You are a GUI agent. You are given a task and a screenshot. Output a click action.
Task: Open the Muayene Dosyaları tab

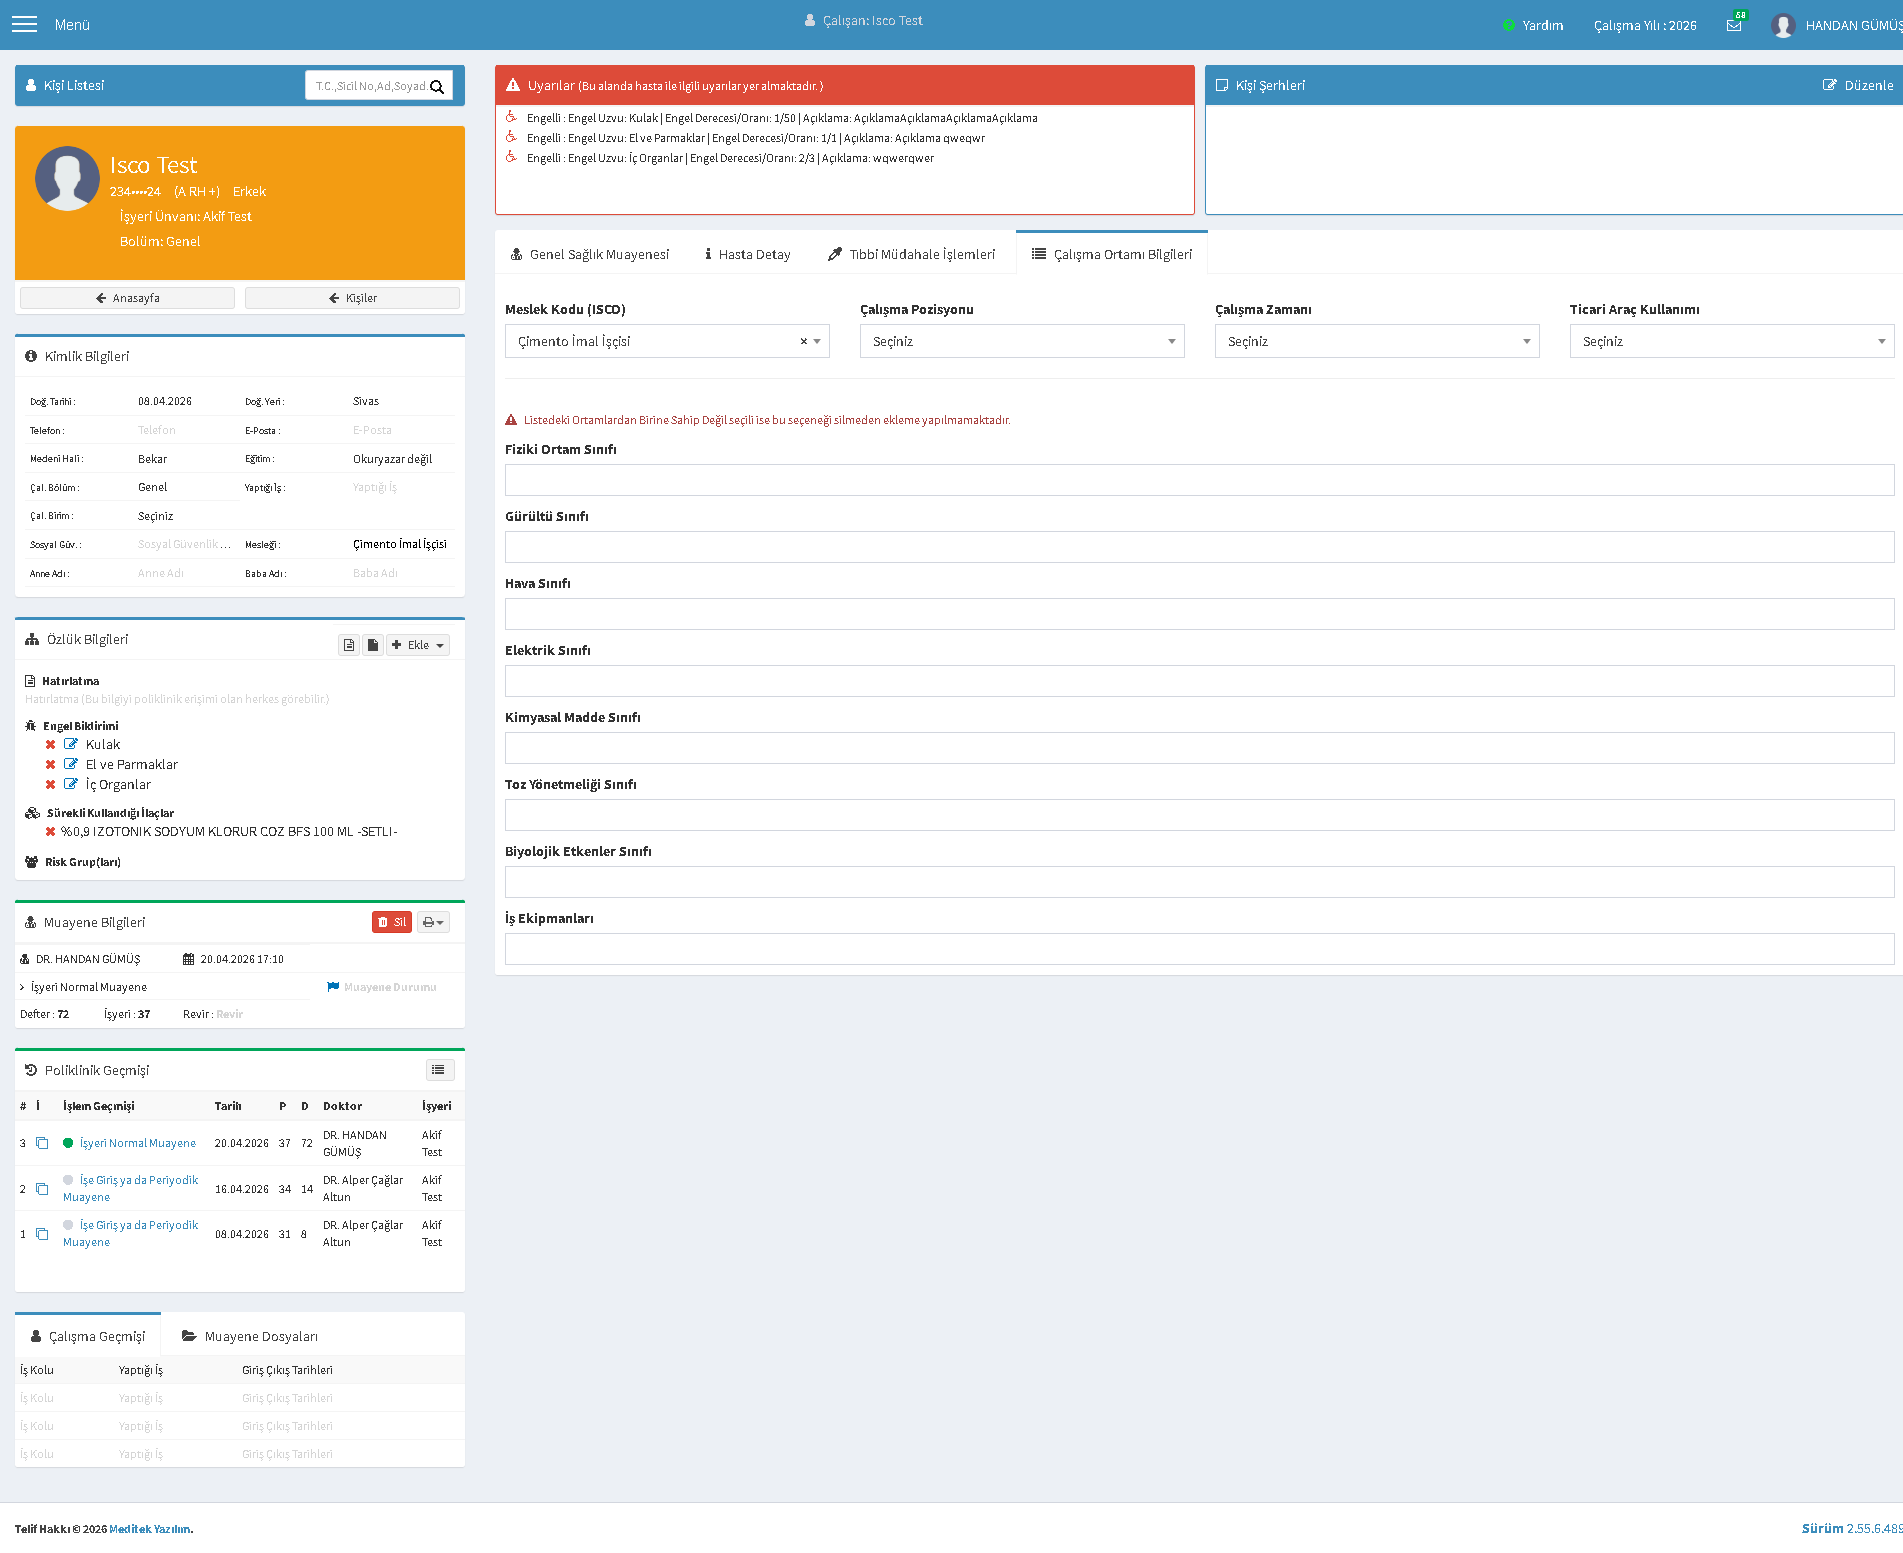click(250, 1336)
